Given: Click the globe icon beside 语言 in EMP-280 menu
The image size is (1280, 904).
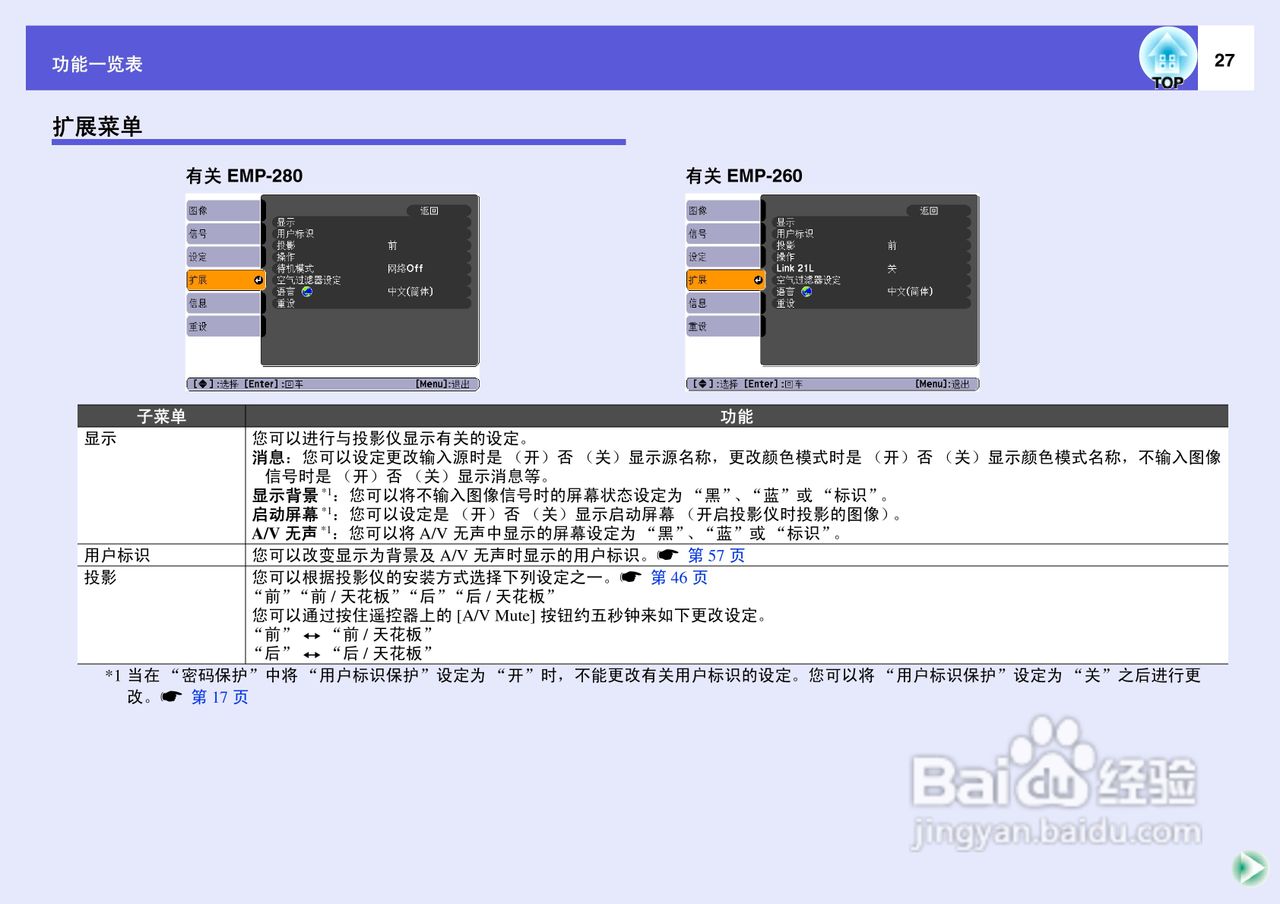Looking at the screenshot, I should tap(307, 291).
